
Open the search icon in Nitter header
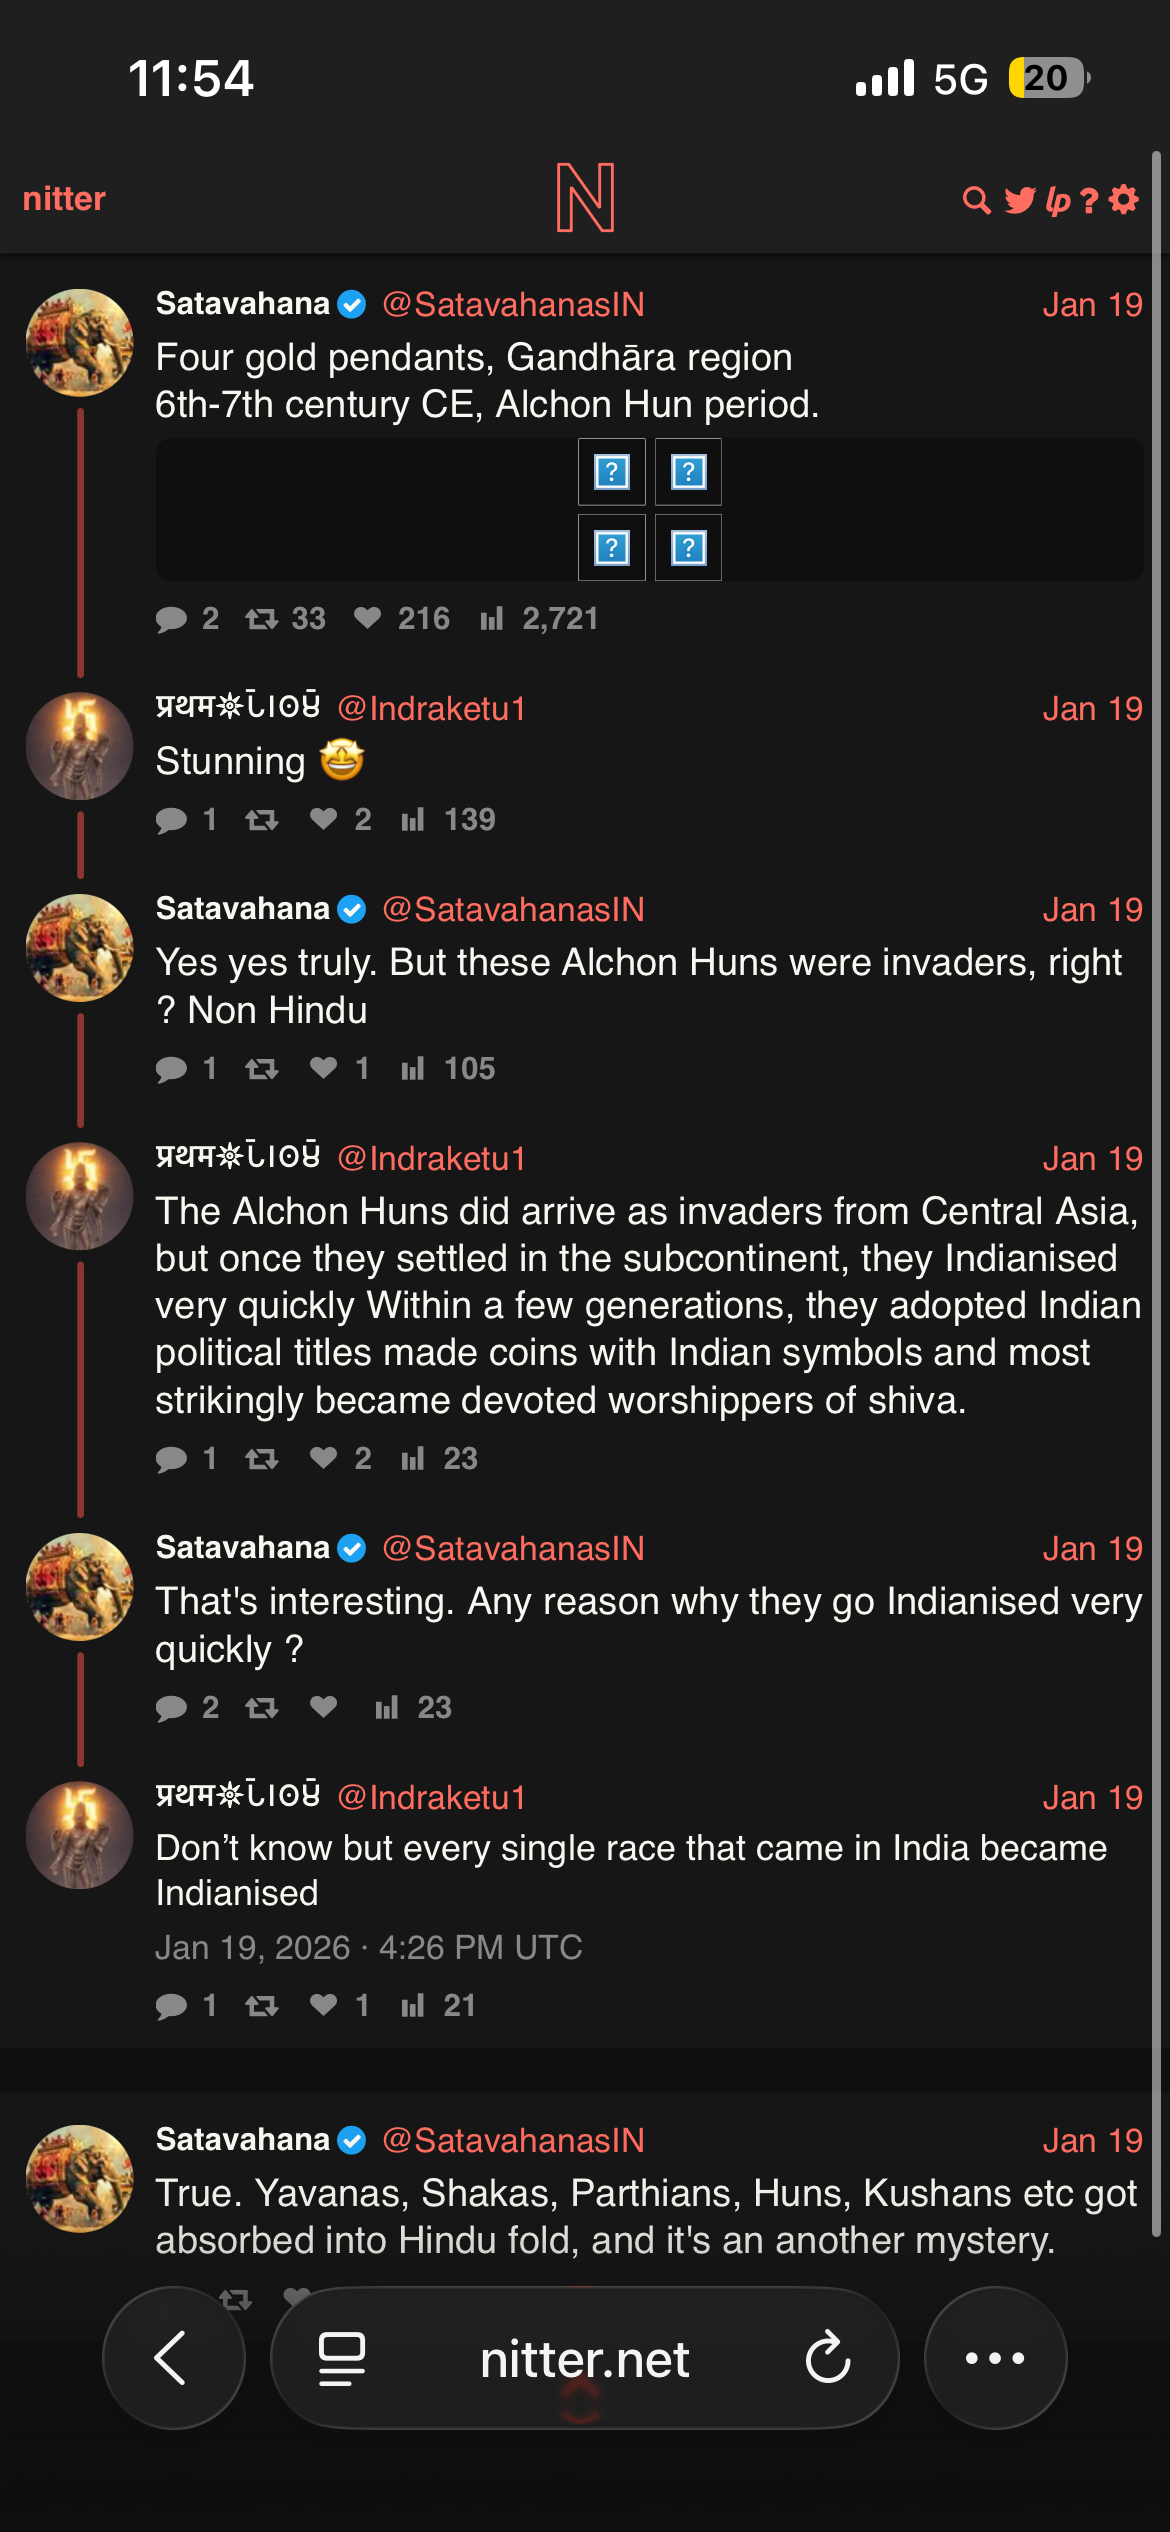pos(976,200)
